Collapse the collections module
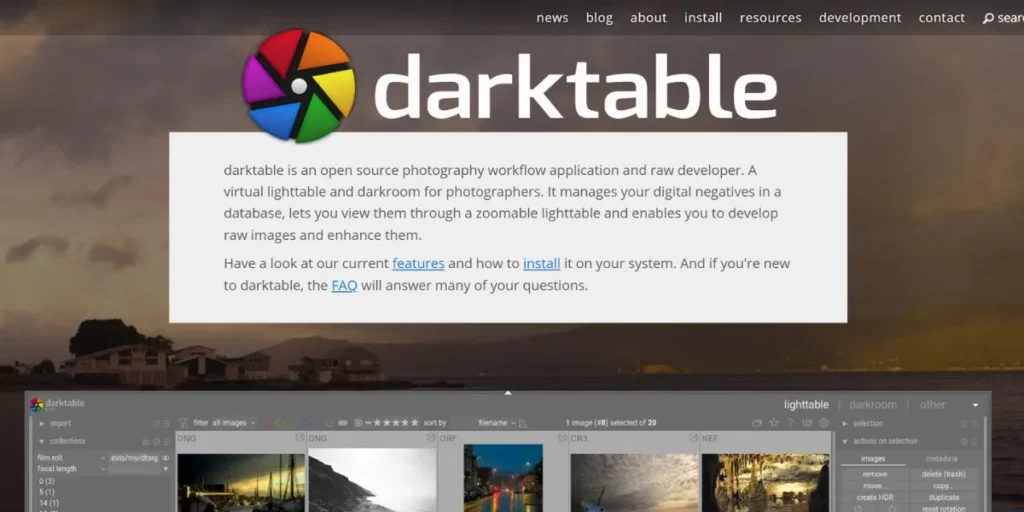This screenshot has width=1024, height=512. tap(42, 441)
